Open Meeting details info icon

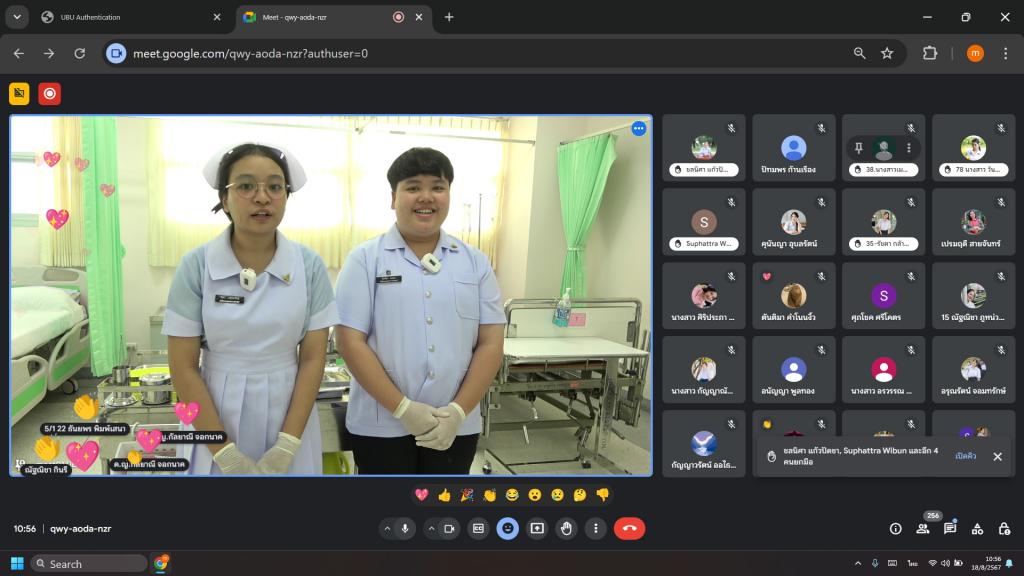pyautogui.click(x=895, y=528)
